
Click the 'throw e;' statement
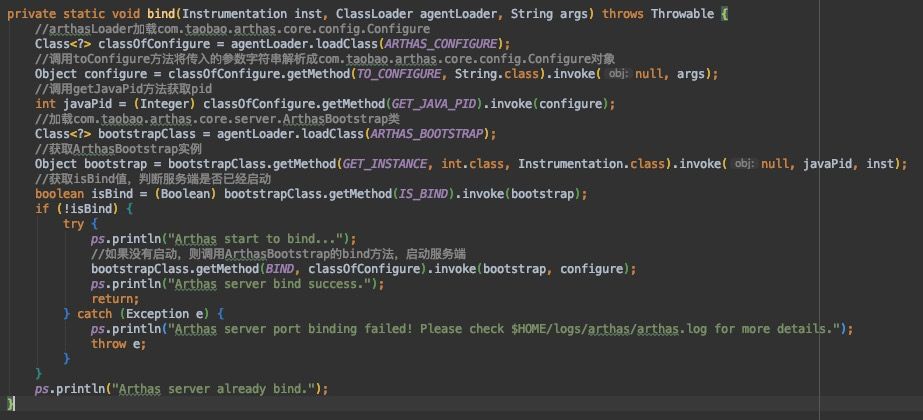tap(118, 343)
